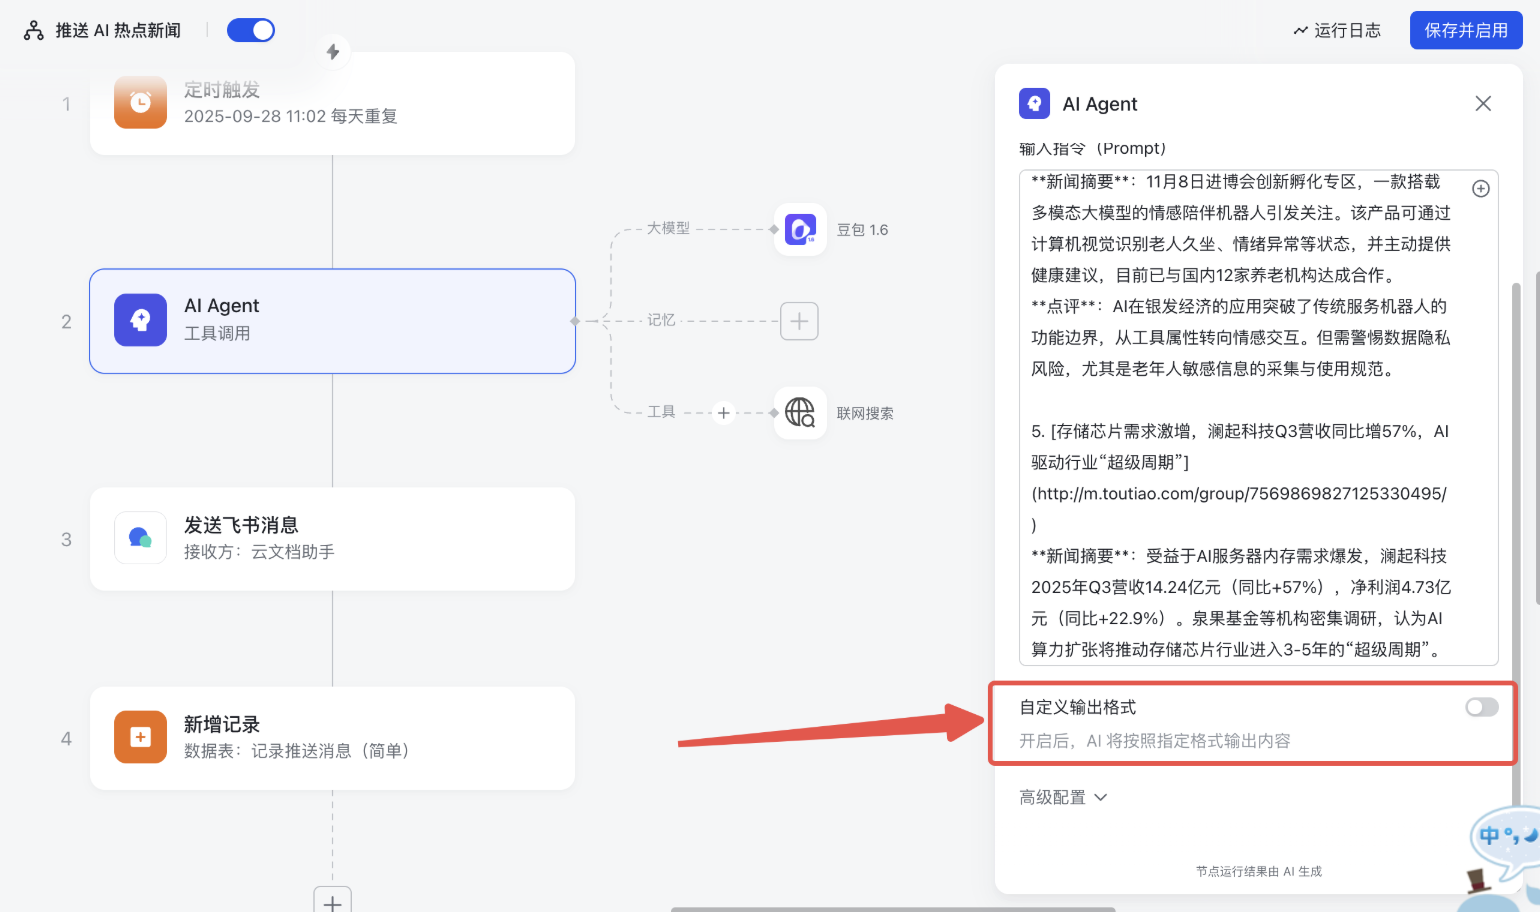Add a memory with the plus box

(x=799, y=321)
